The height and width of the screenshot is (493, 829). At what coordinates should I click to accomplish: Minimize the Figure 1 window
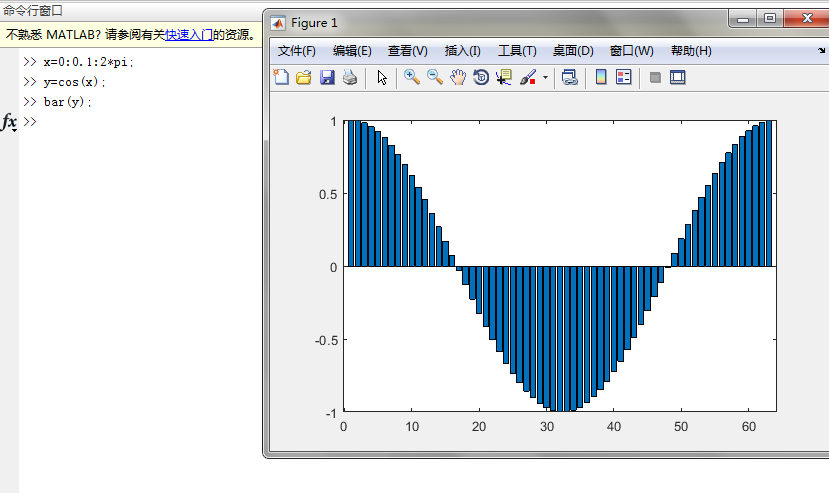743,19
